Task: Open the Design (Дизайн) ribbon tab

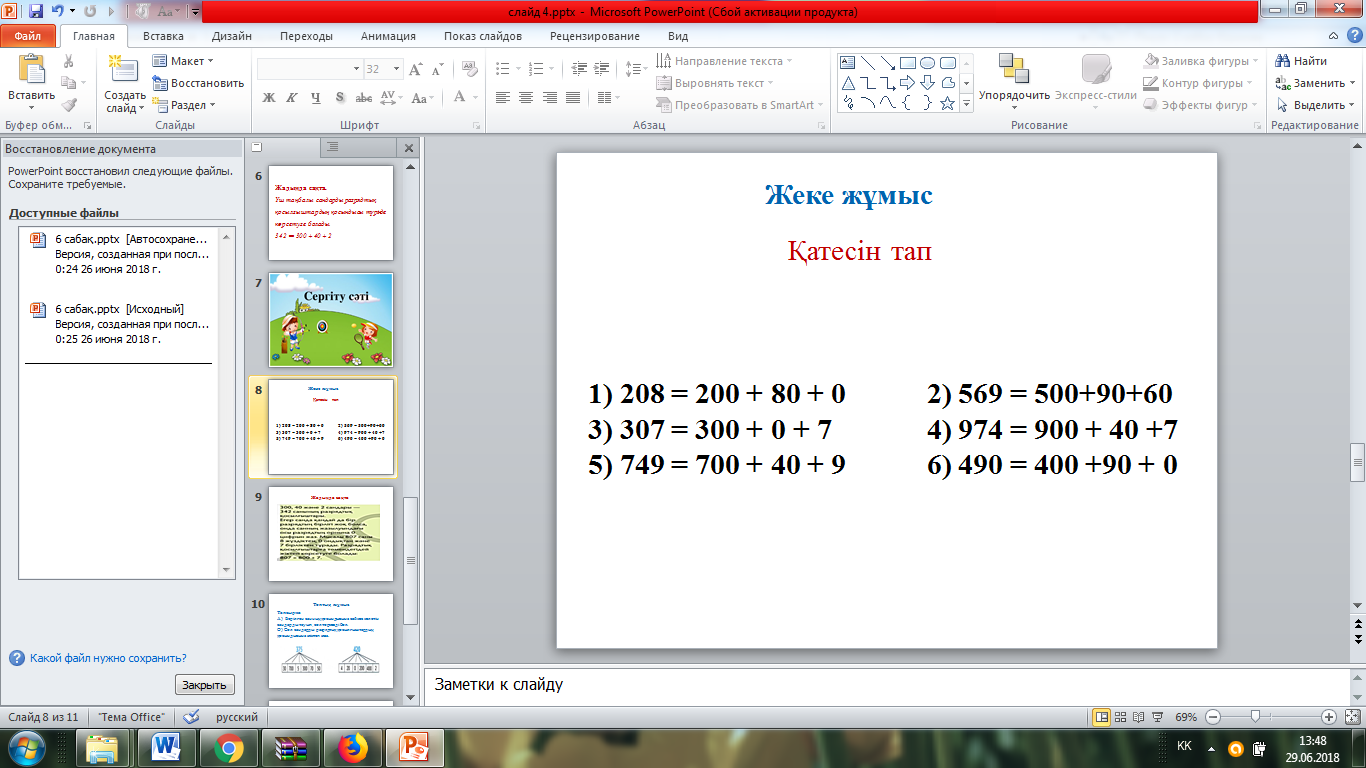Action: (x=231, y=36)
